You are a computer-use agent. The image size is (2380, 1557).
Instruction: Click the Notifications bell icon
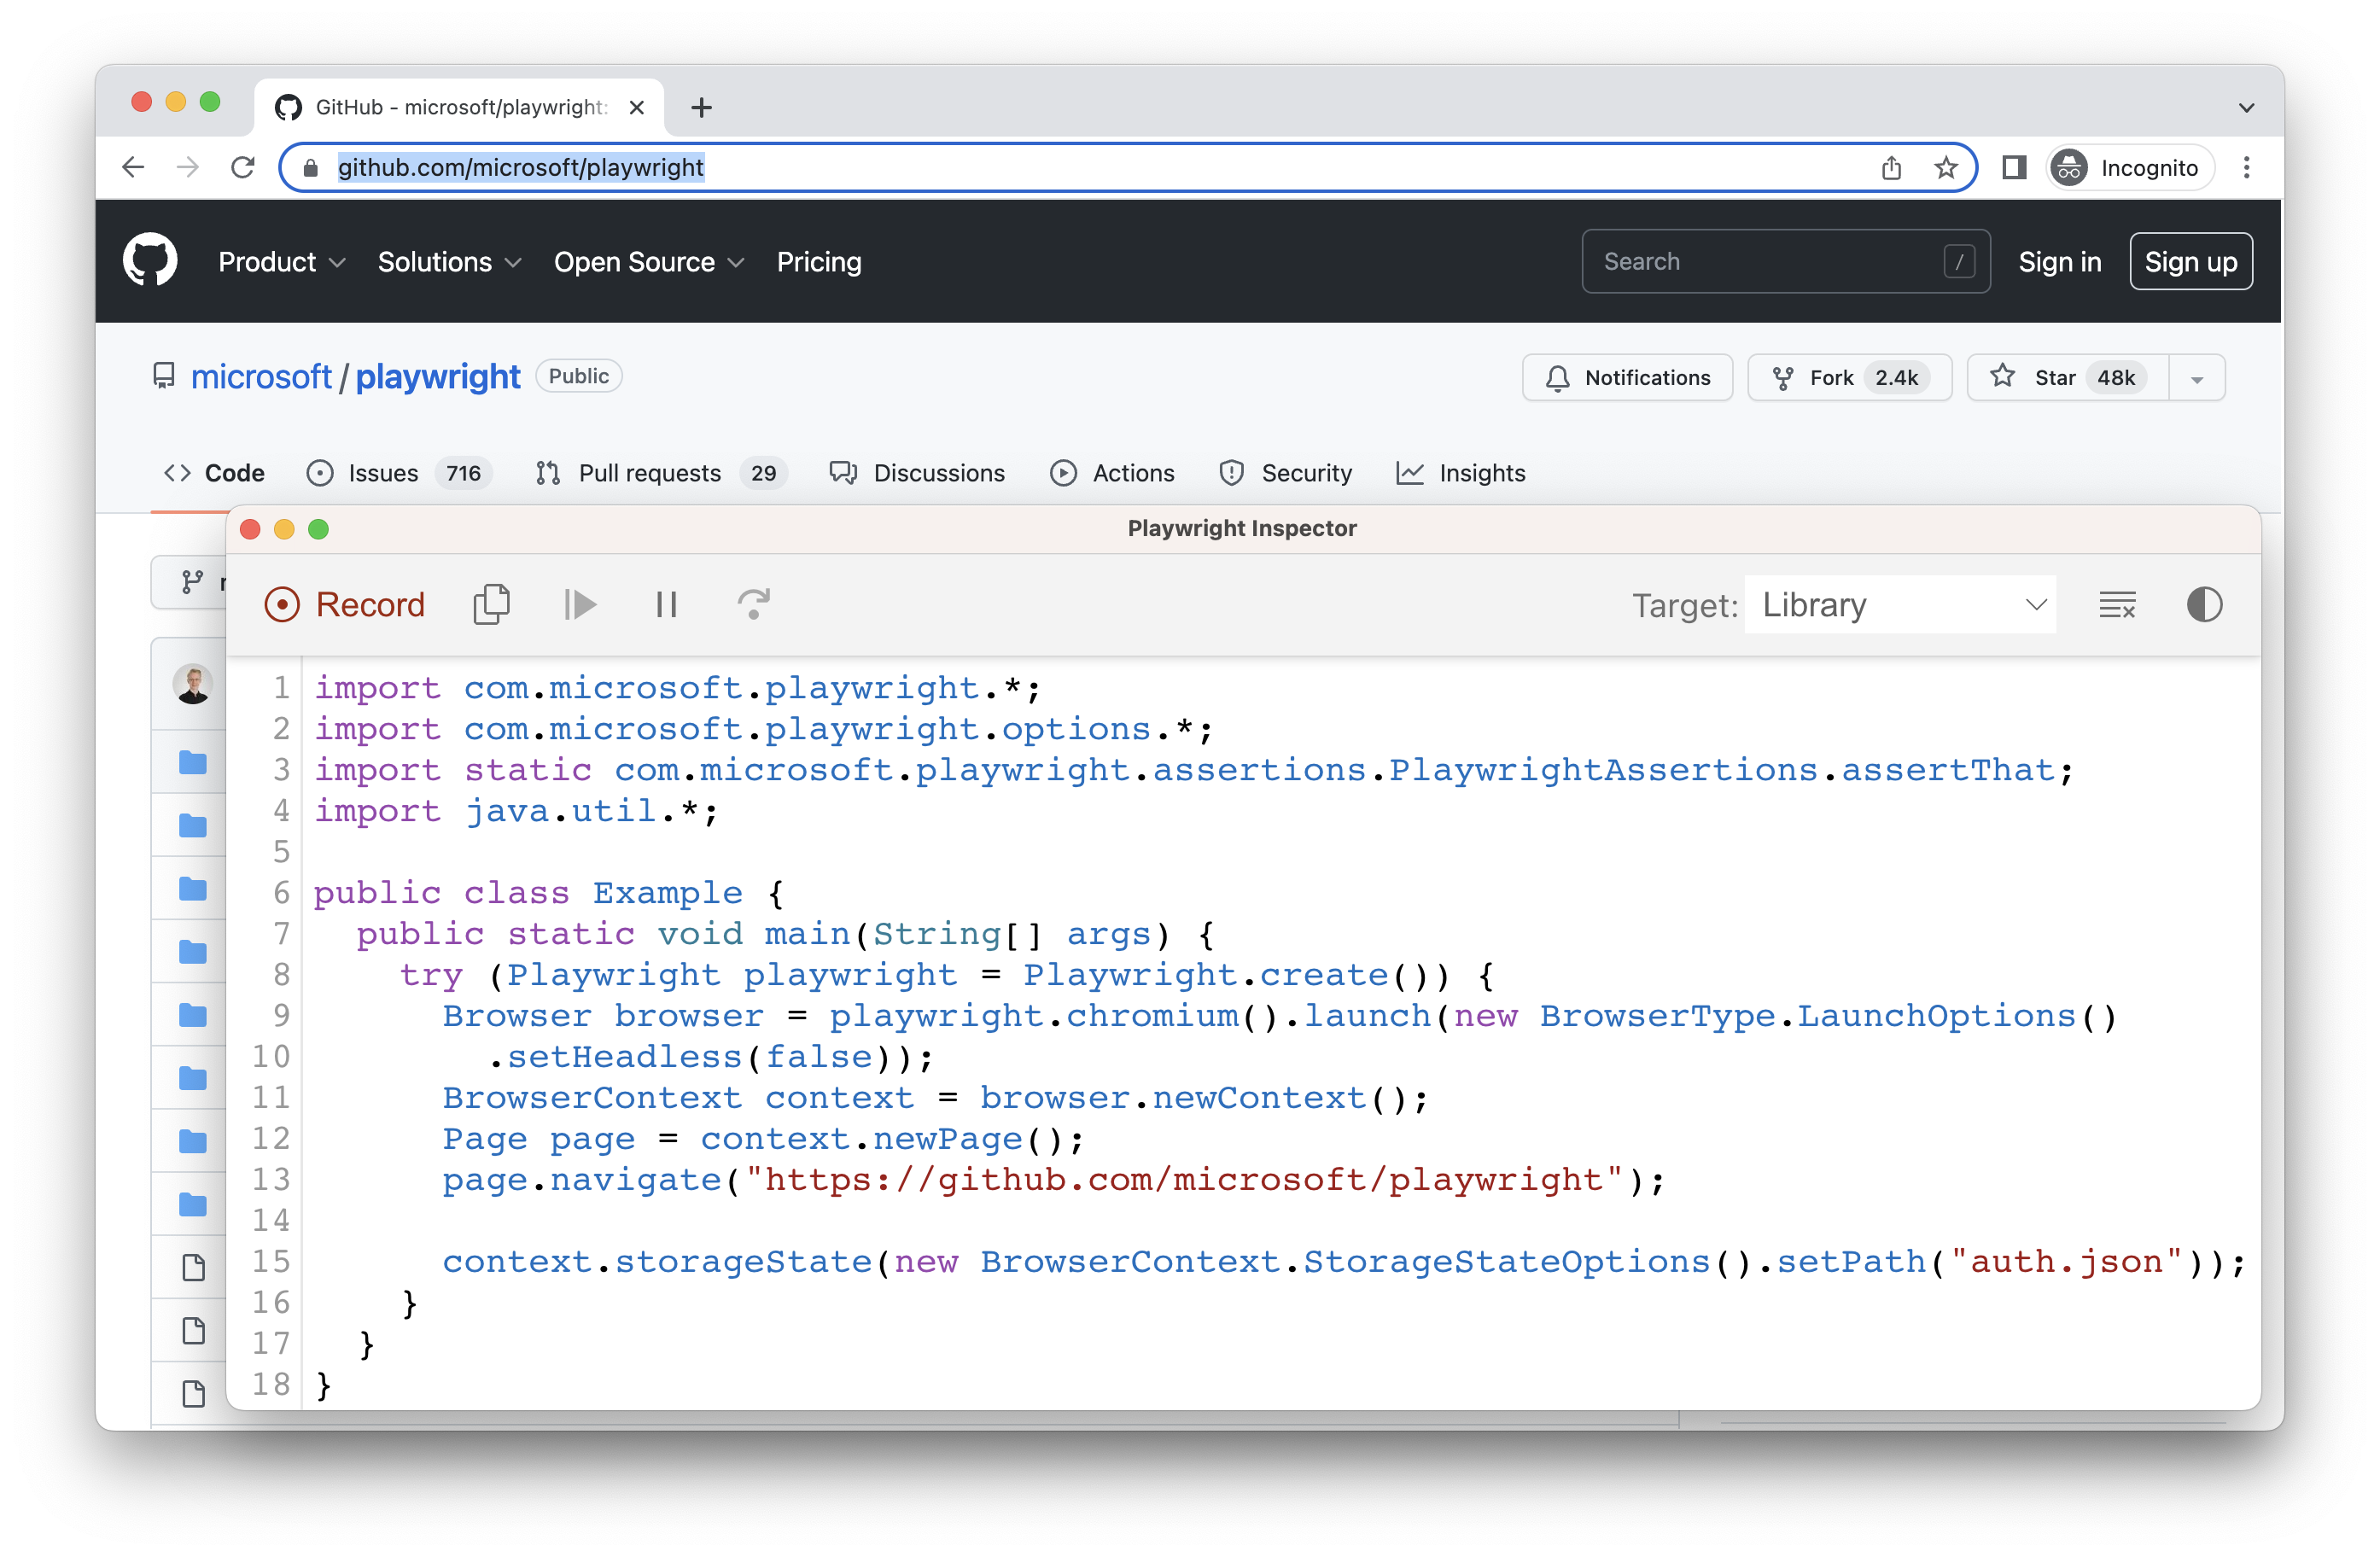point(1558,377)
